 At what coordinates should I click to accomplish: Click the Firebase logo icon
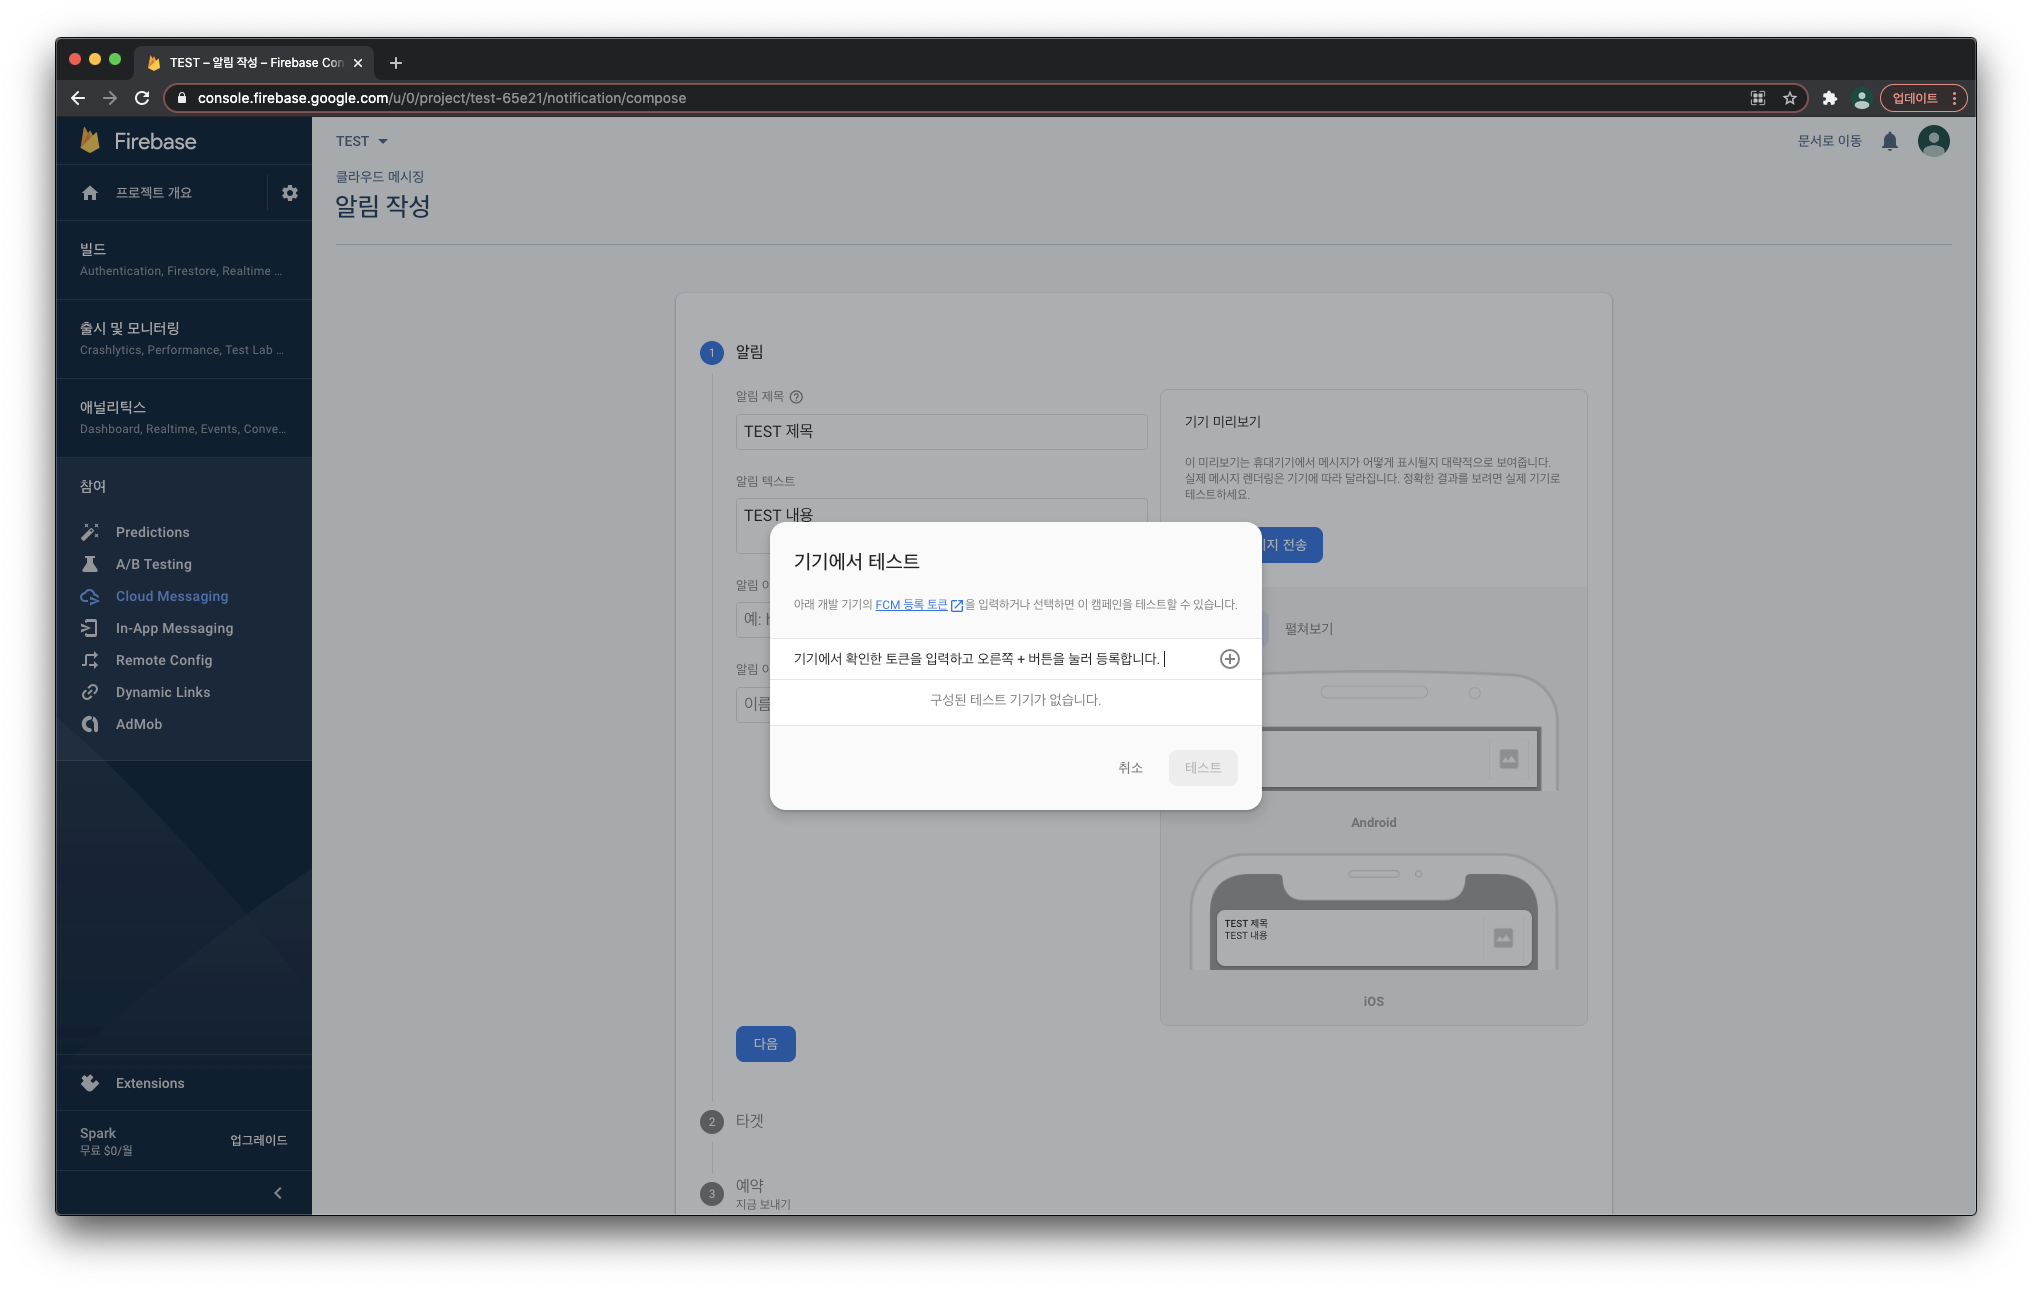(x=91, y=141)
